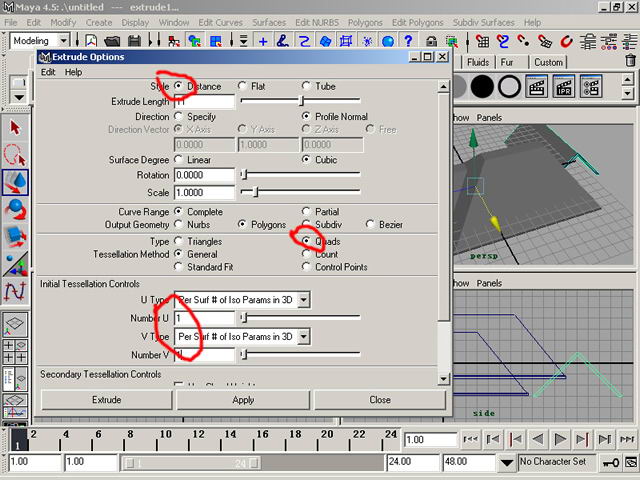Click the Extrude button
This screenshot has height=480, width=640.
107,400
